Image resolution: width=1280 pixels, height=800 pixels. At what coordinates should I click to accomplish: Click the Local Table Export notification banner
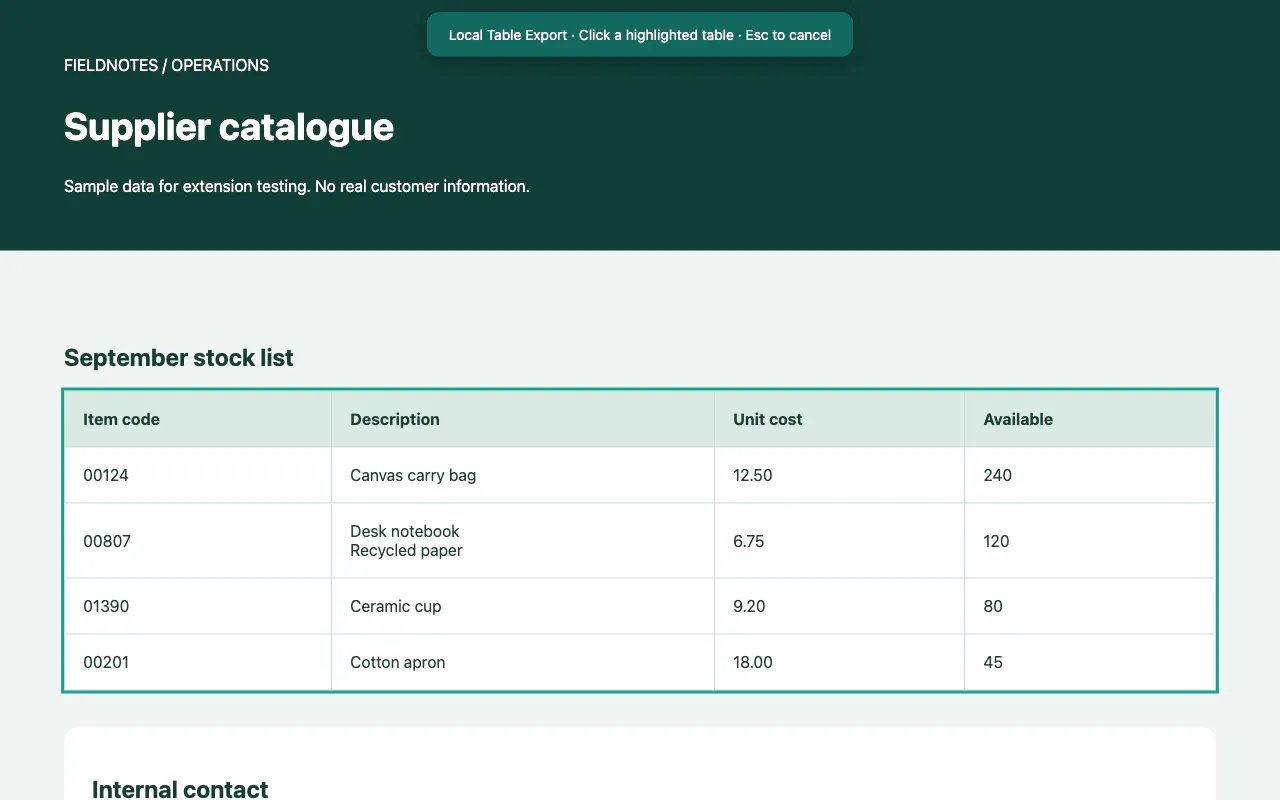(x=639, y=35)
